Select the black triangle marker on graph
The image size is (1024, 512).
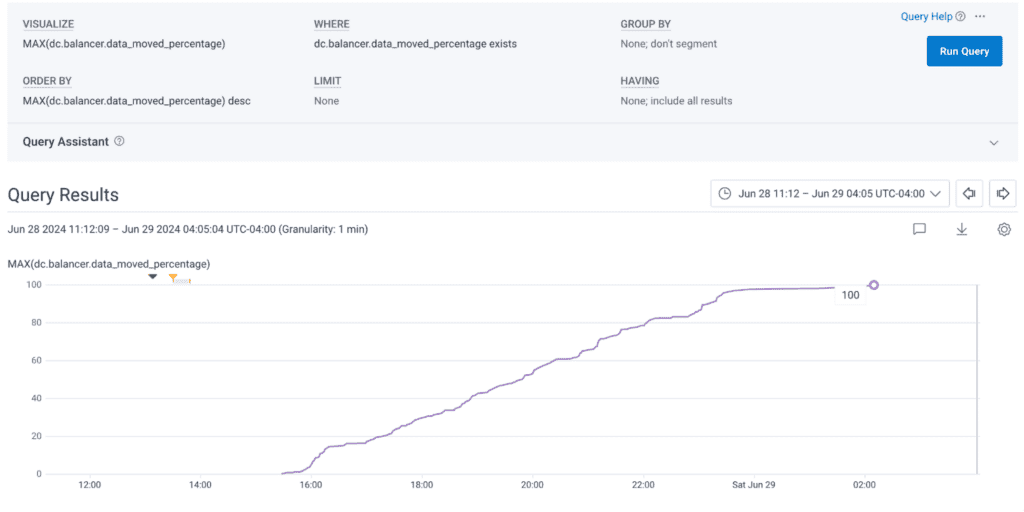click(x=153, y=277)
